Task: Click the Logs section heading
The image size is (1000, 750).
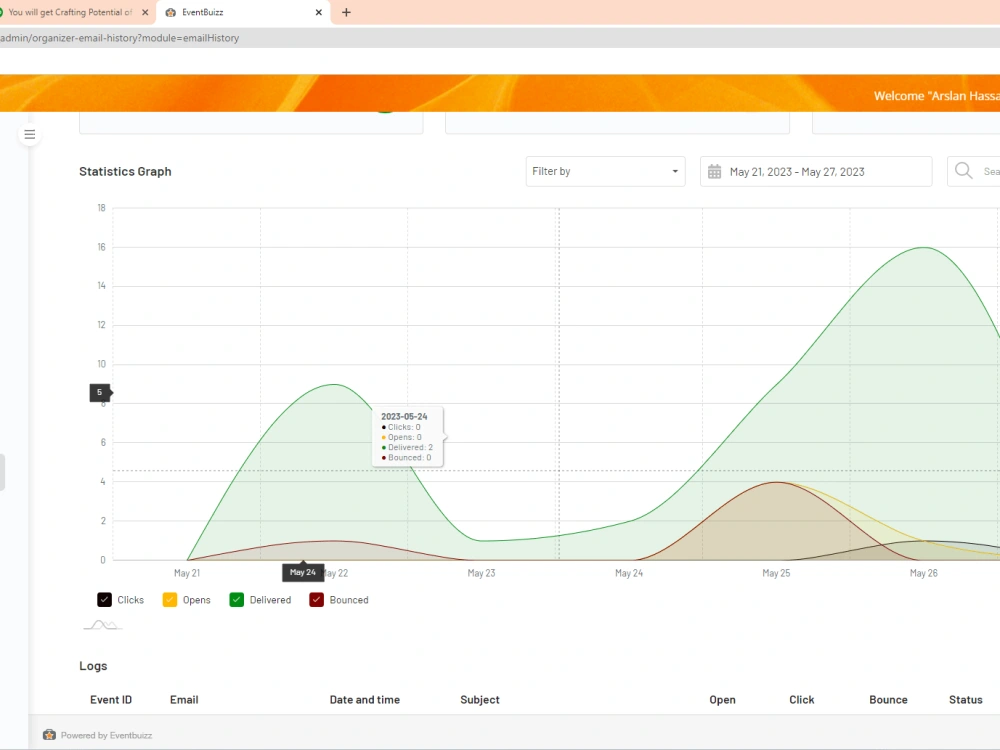Action: tap(93, 666)
